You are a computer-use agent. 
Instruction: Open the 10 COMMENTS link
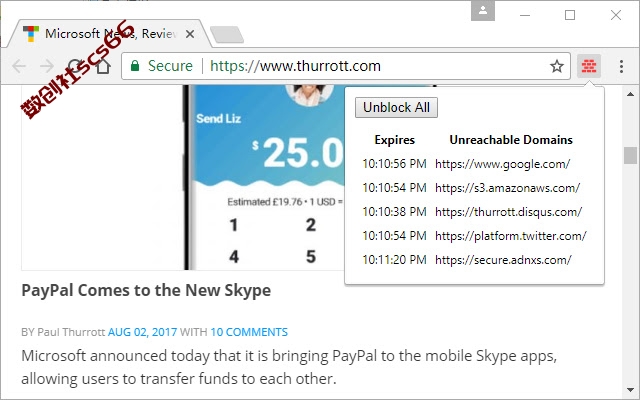(x=249, y=332)
